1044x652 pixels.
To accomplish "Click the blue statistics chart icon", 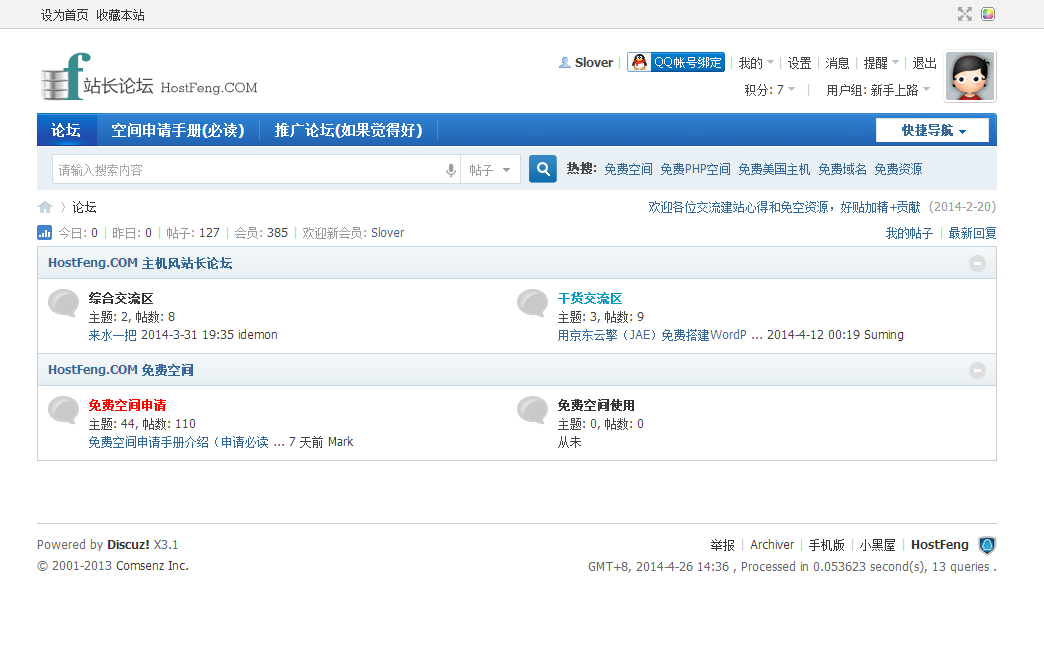I will [x=44, y=232].
